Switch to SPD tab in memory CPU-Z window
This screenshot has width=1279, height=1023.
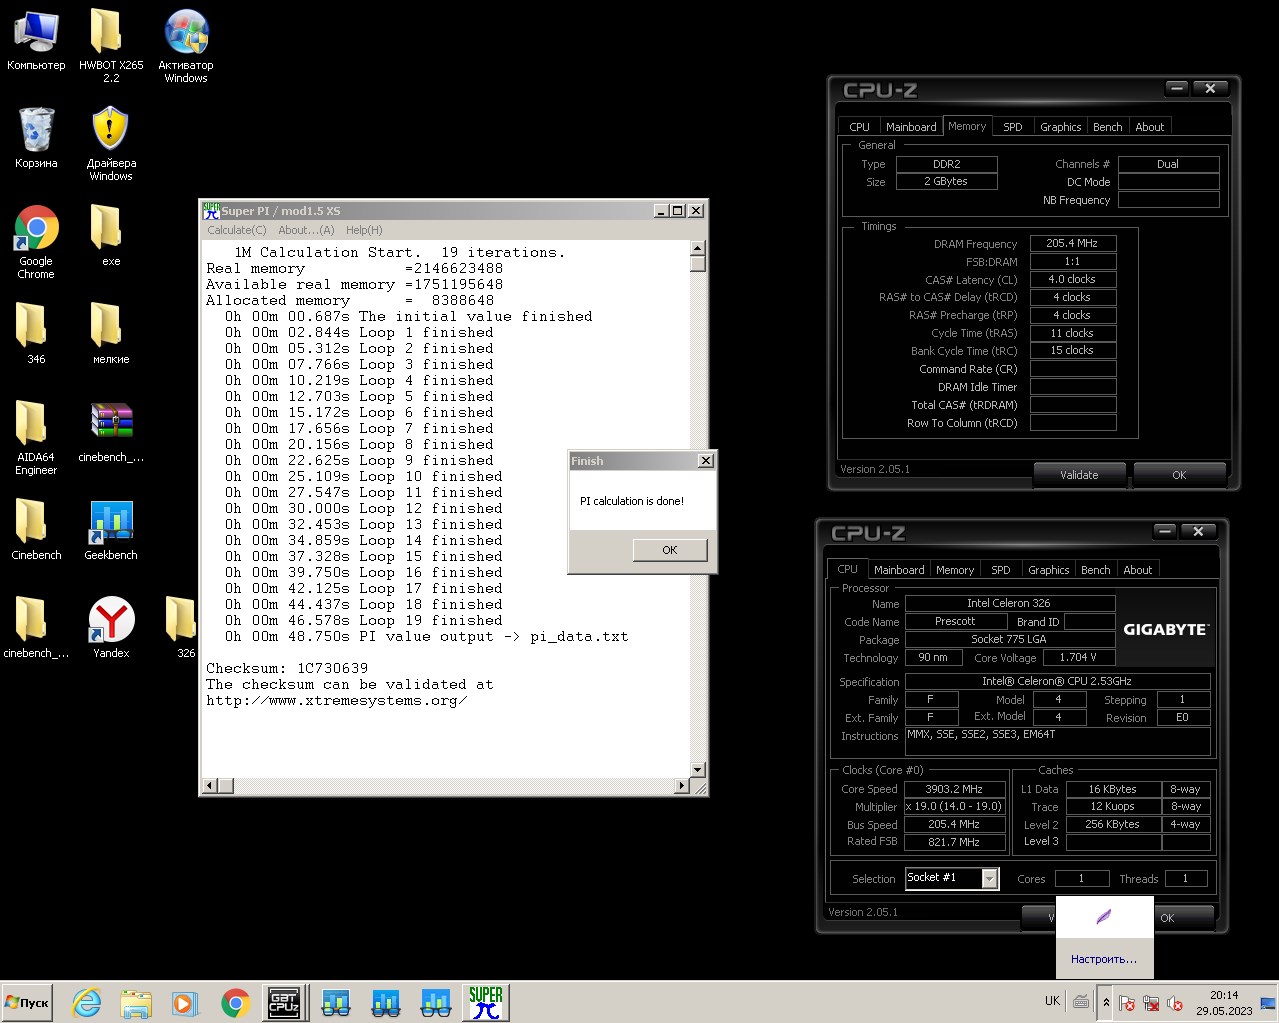point(1013,127)
